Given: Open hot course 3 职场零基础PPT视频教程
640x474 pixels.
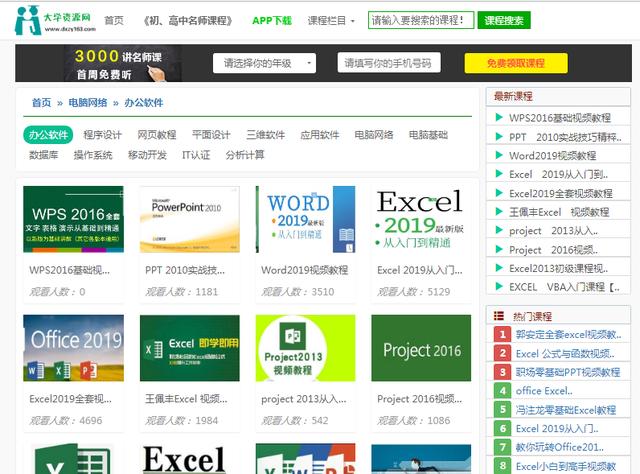Looking at the screenshot, I should click(x=568, y=372).
